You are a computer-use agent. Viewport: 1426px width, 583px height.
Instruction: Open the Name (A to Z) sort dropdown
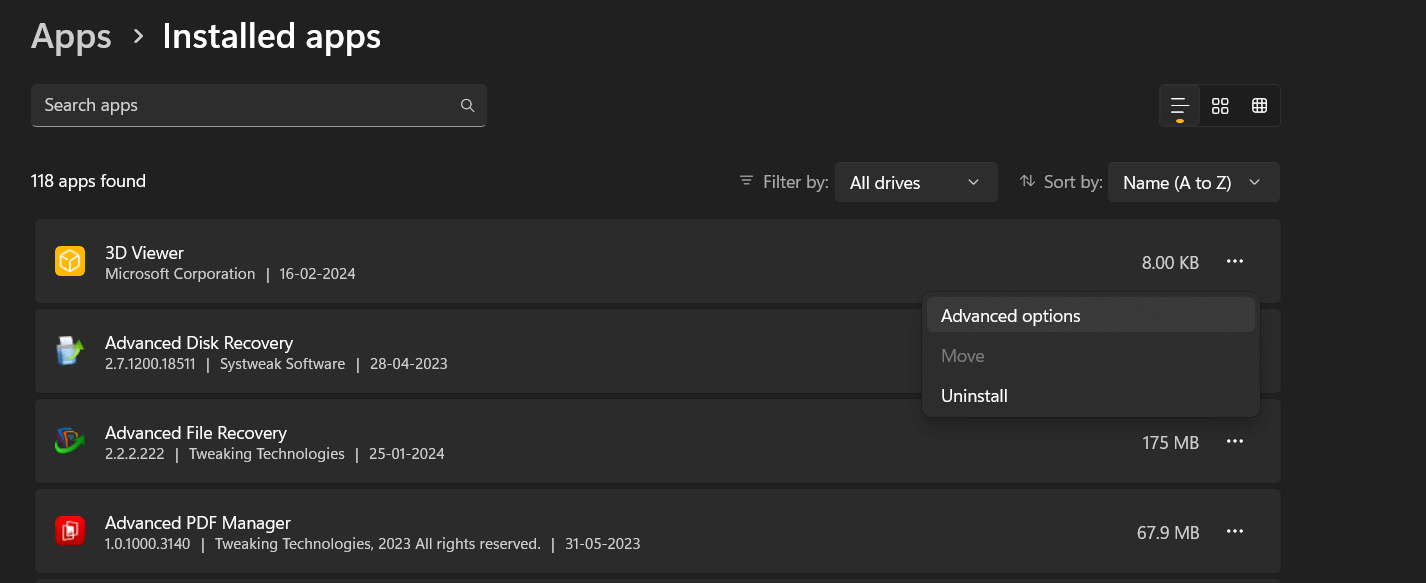[x=1193, y=182]
